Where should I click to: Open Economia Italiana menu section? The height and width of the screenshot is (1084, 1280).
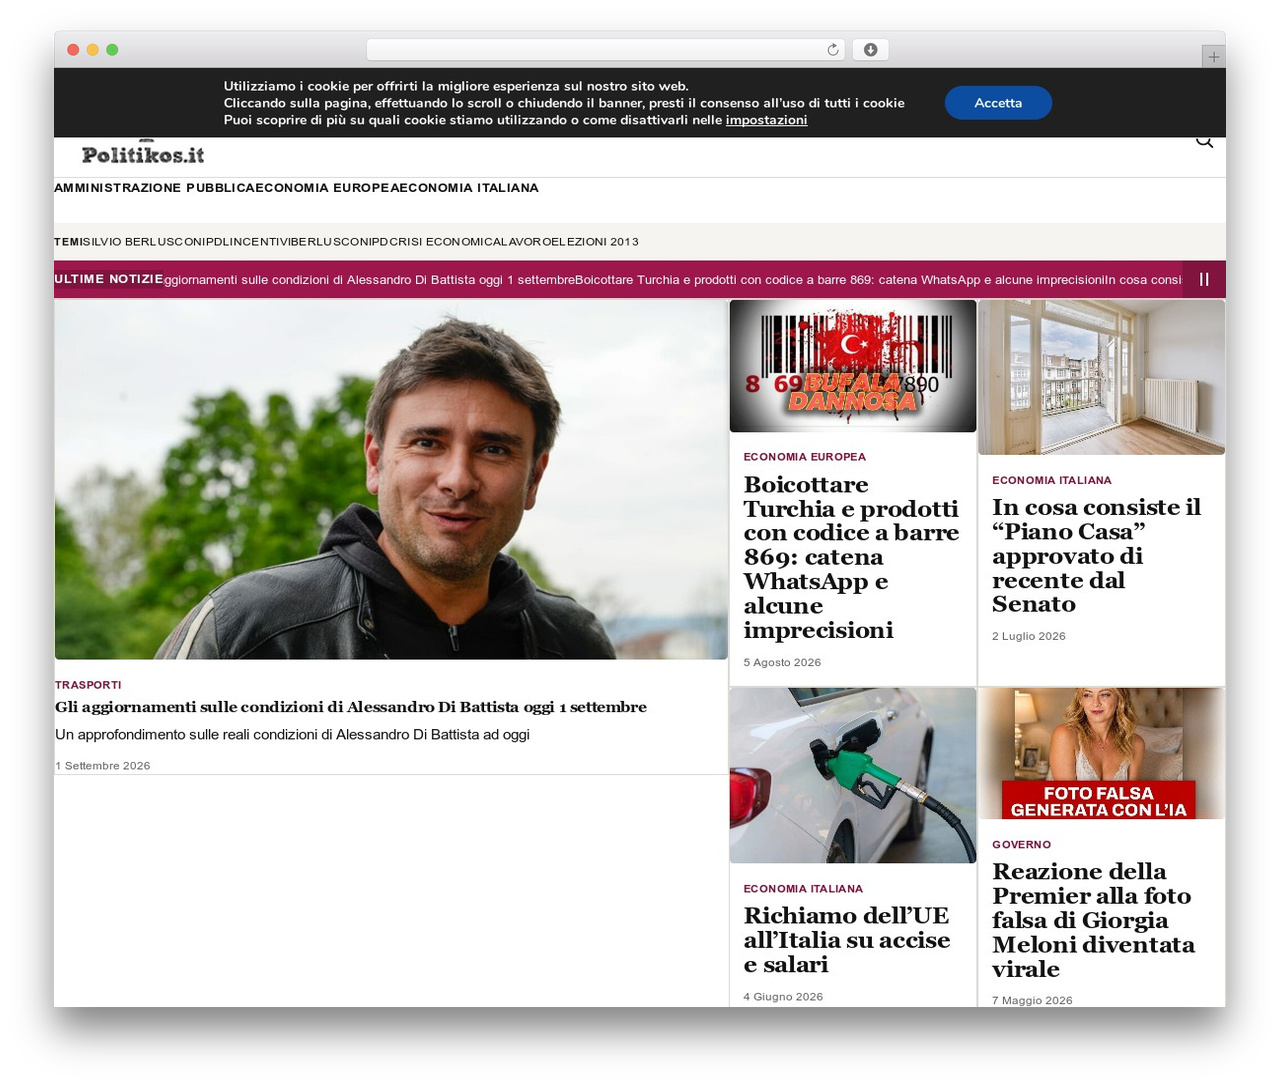coord(468,188)
